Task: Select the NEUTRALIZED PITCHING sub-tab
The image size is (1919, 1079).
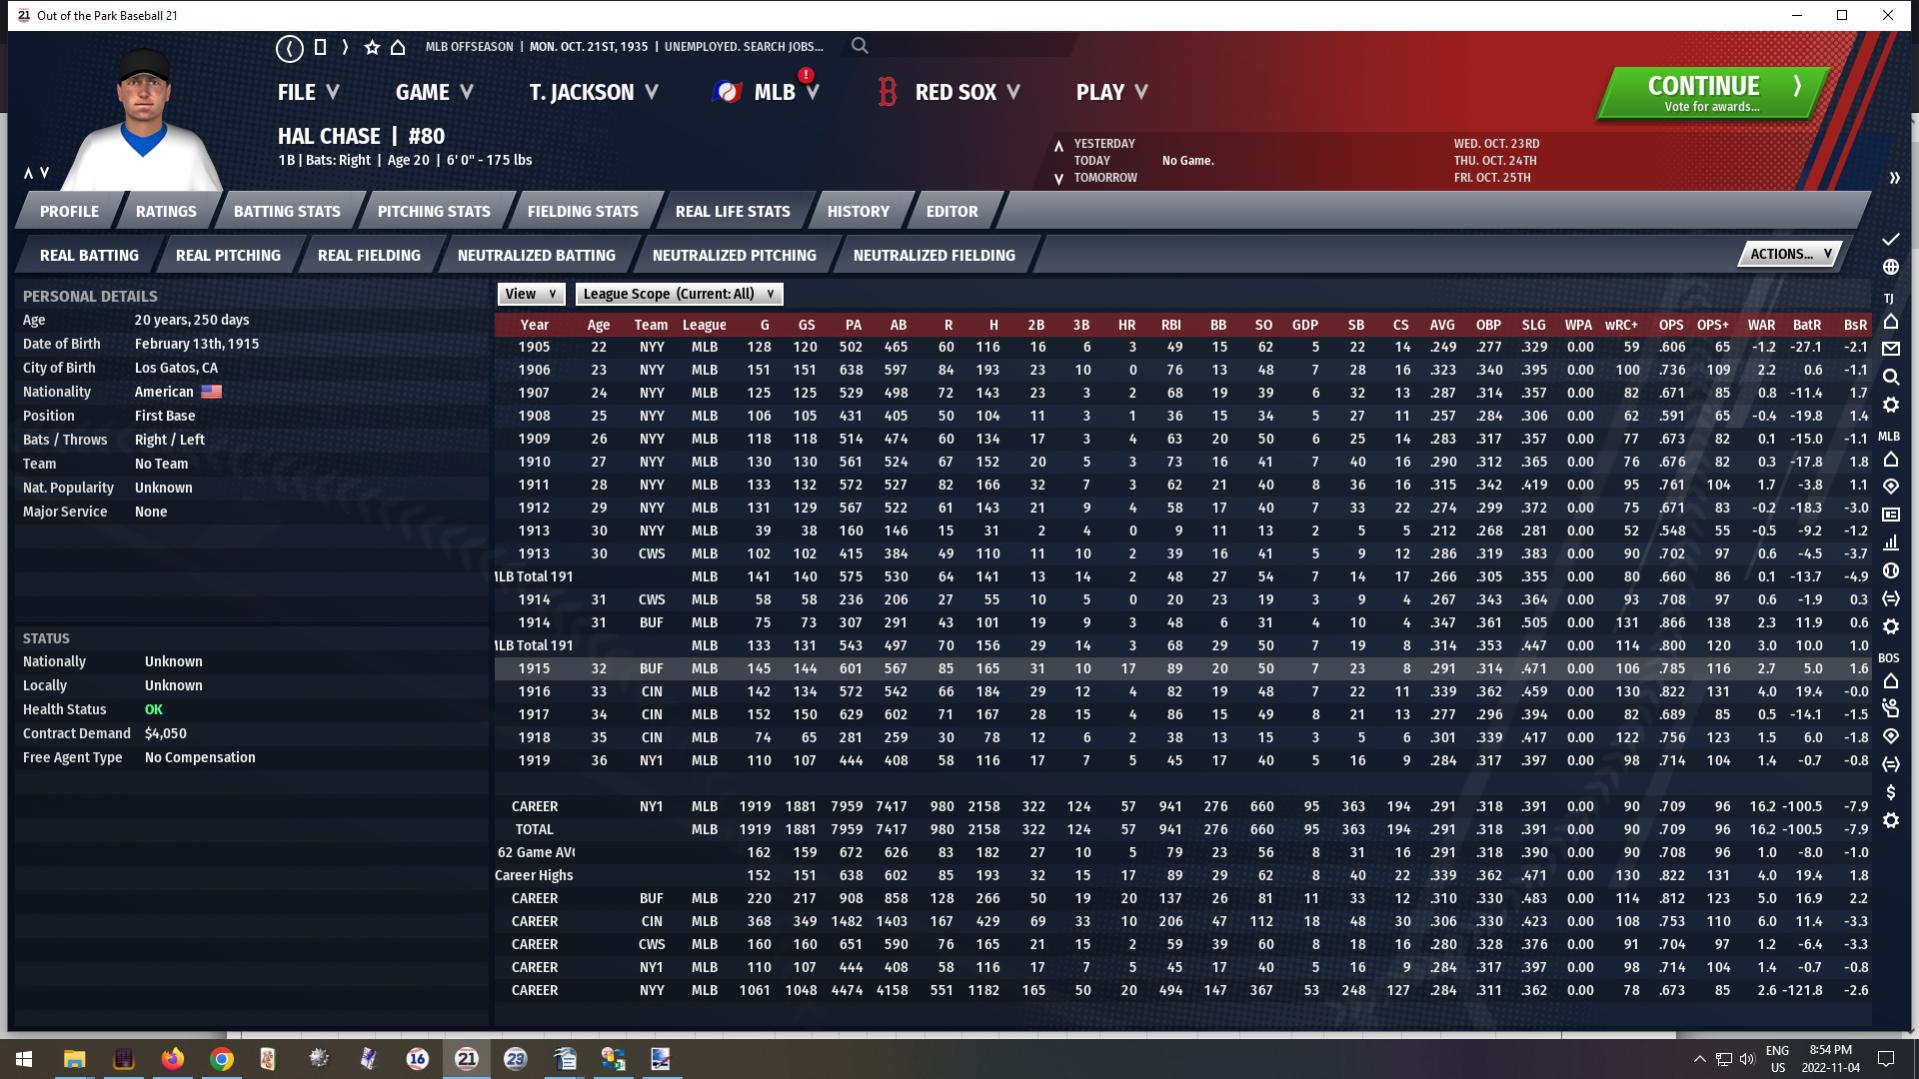Action: coord(735,255)
